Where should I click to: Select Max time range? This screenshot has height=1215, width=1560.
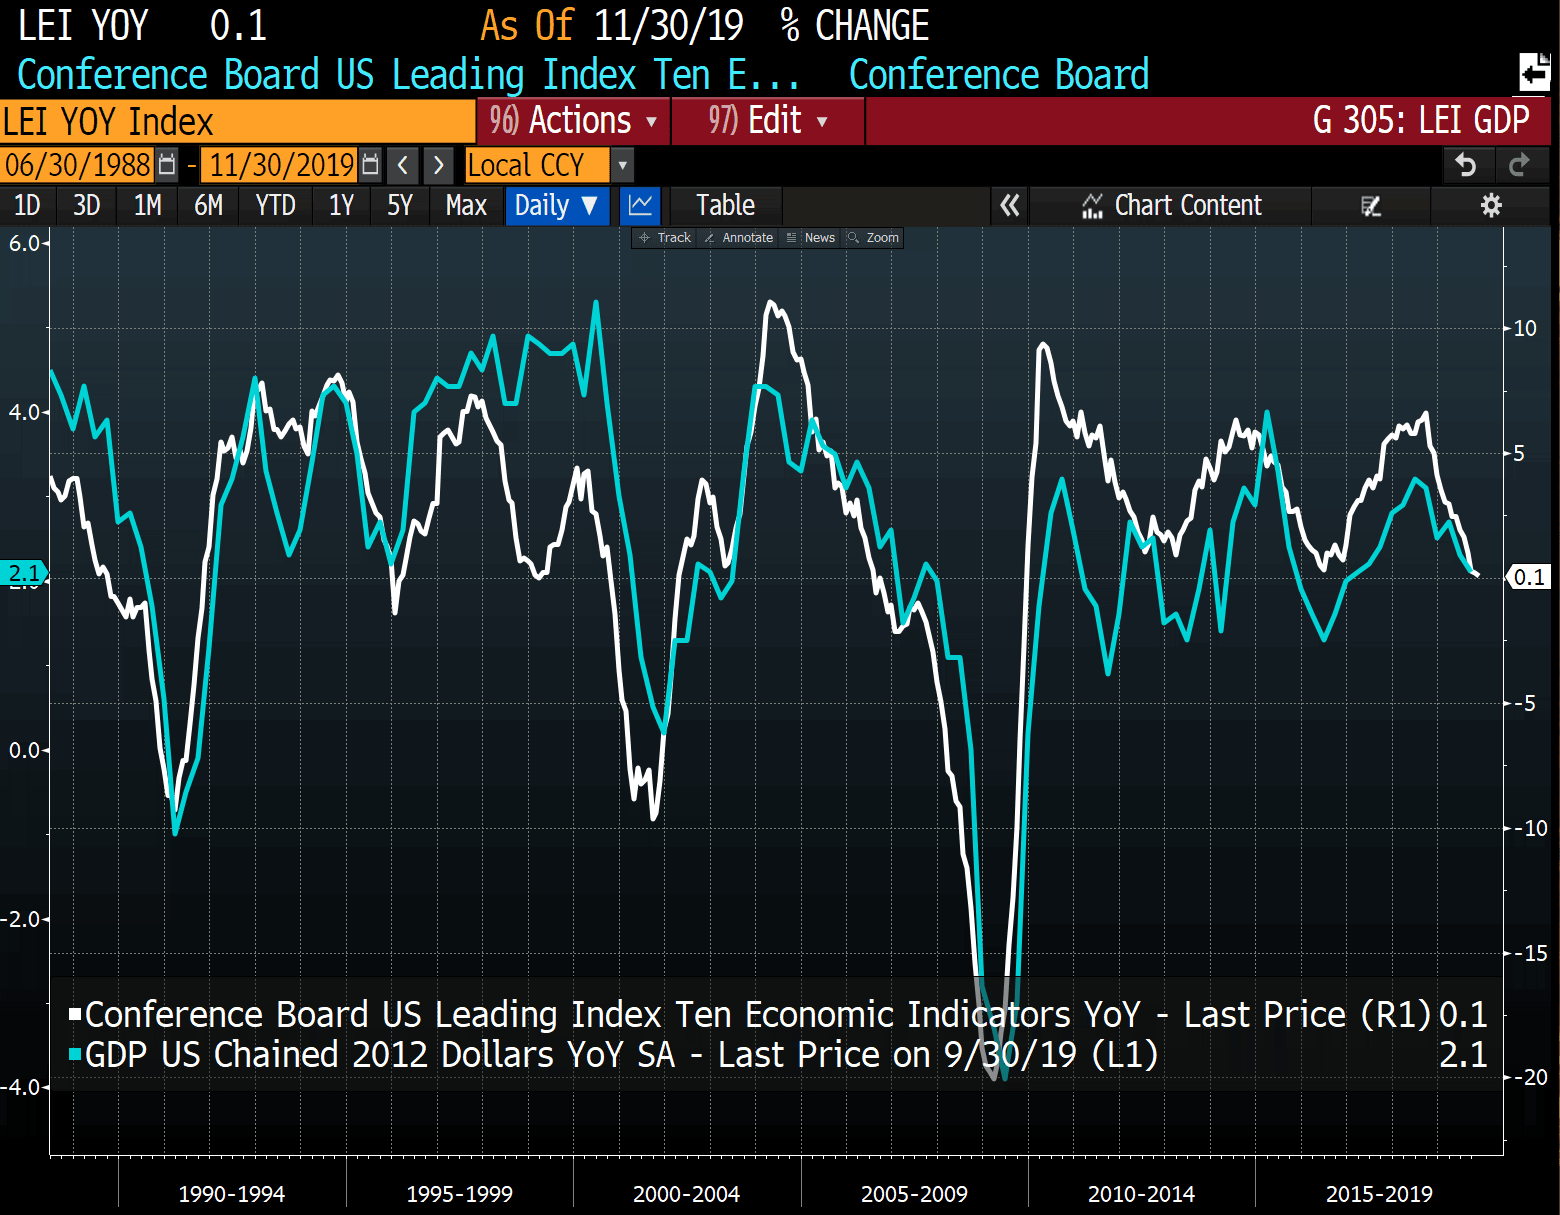point(466,205)
